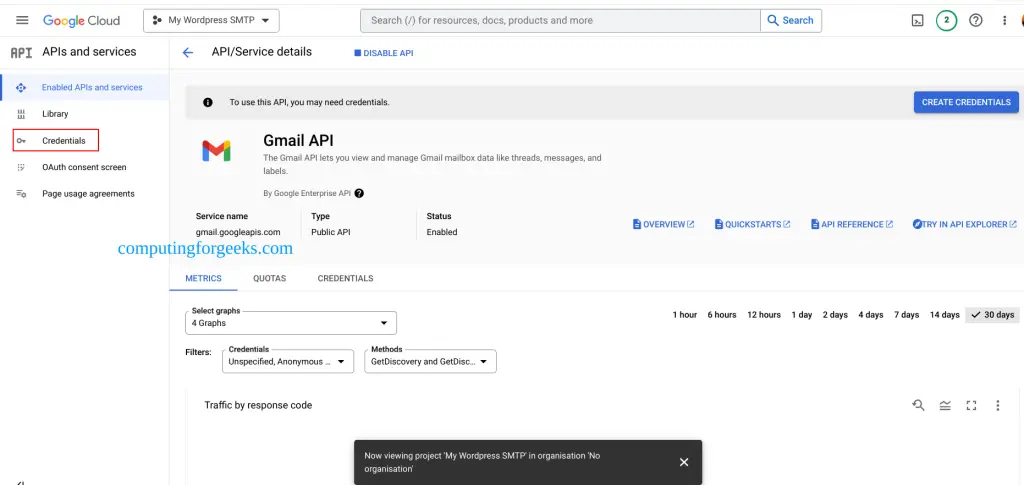Click the gmail.googleapis.com service name
The image size is (1024, 485).
tap(238, 232)
